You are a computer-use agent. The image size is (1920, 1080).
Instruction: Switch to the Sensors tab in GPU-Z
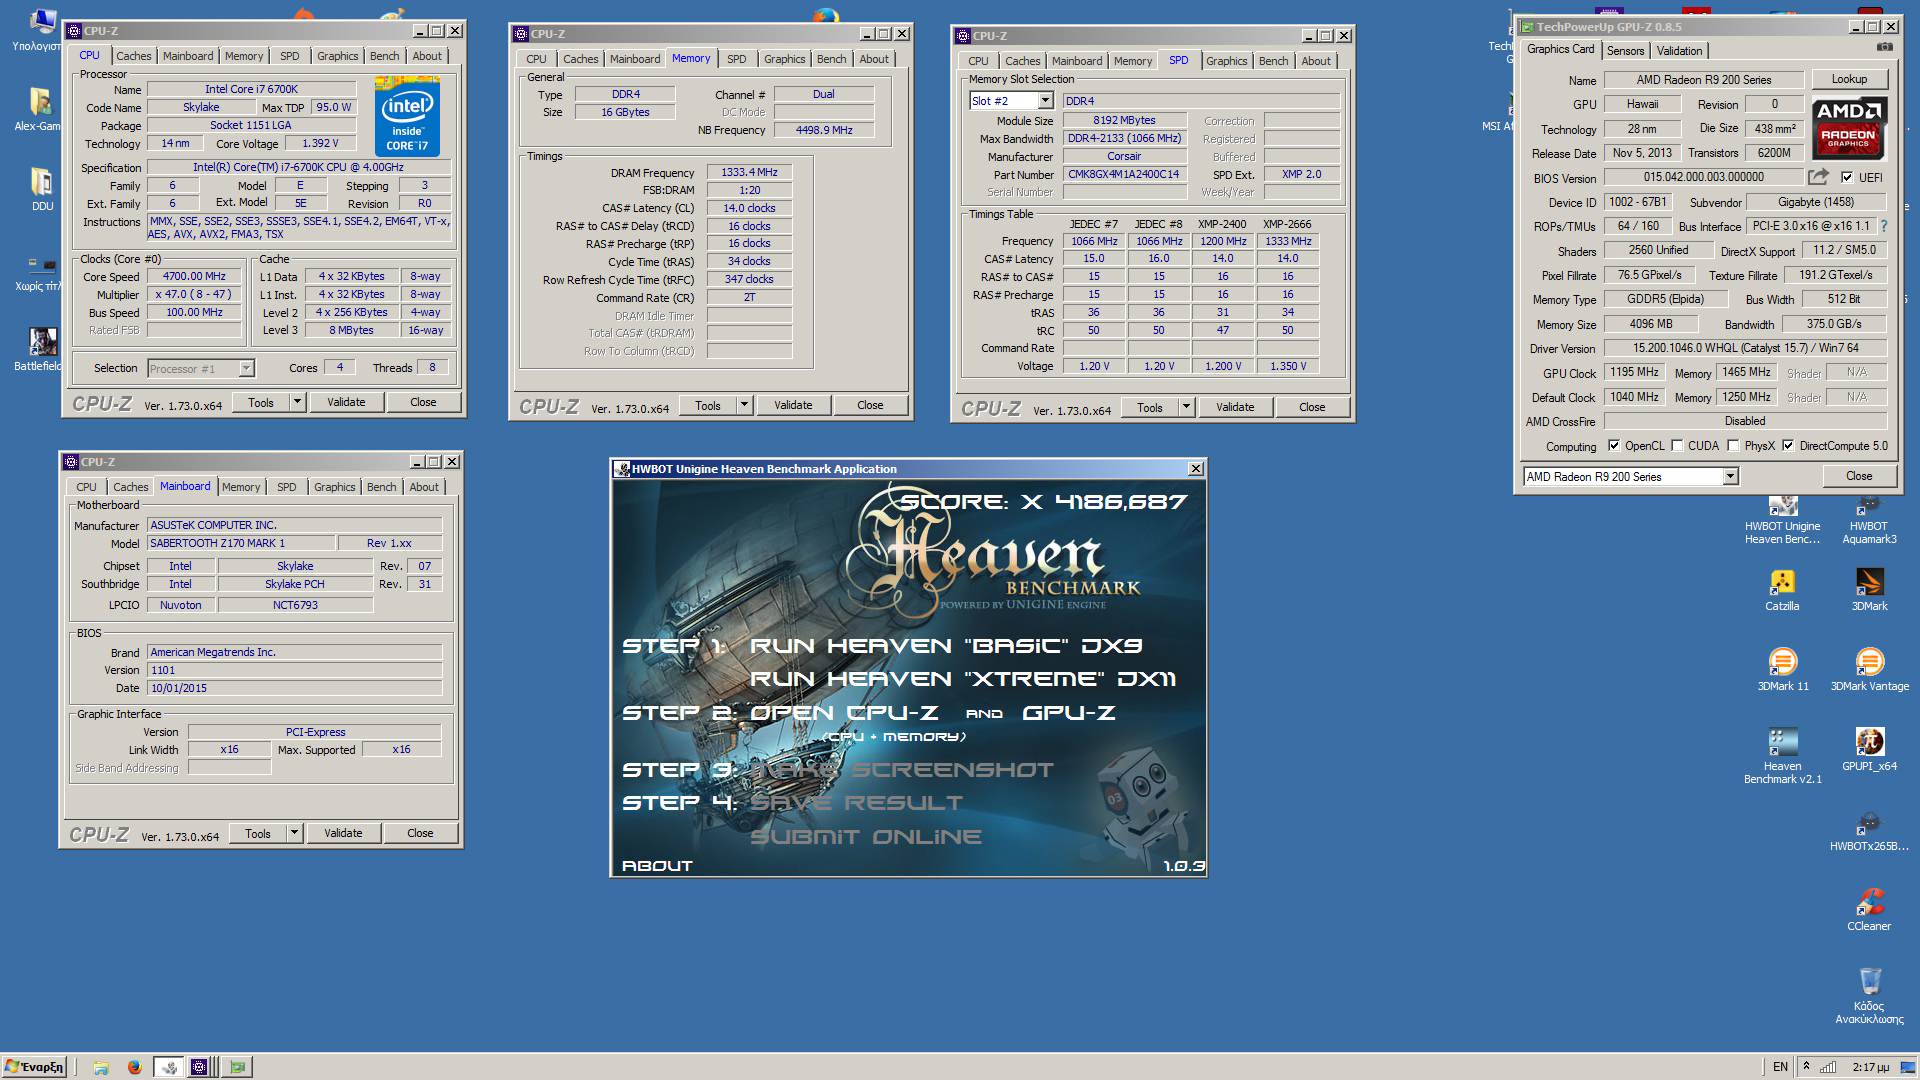(1625, 51)
